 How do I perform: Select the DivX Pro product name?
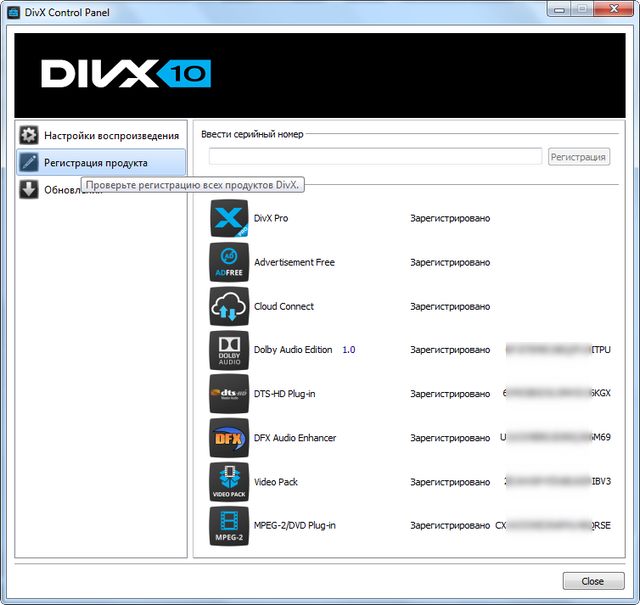(x=271, y=218)
